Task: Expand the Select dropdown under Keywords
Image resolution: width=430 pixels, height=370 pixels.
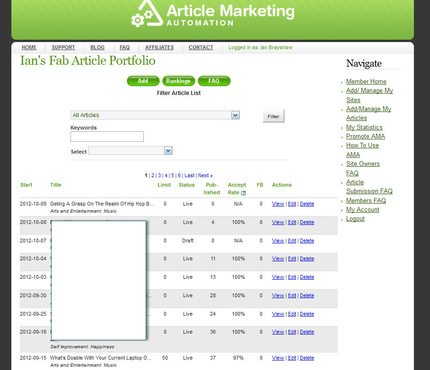Action: (130, 151)
